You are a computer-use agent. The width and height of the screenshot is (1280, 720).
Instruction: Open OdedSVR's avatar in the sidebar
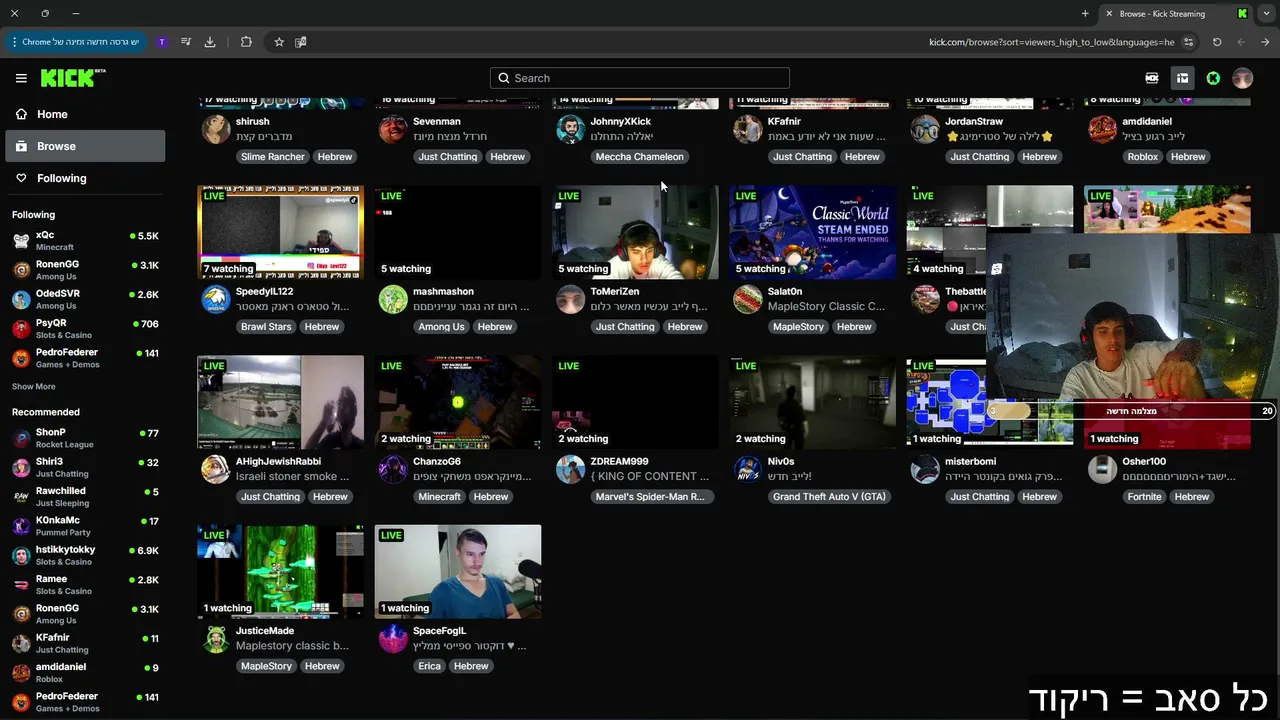click(x=21, y=299)
